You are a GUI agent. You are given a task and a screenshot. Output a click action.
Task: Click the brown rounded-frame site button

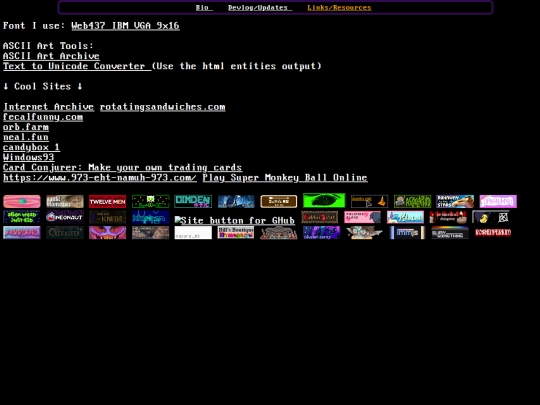(x=279, y=201)
